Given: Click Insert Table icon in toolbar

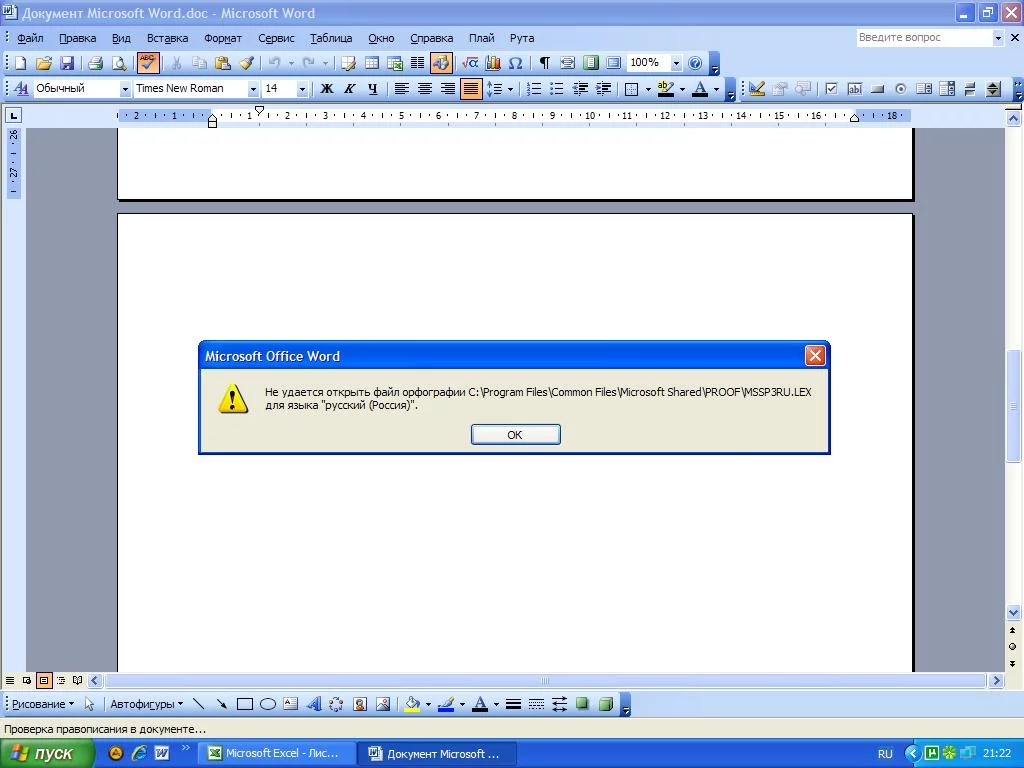Looking at the screenshot, I should pos(372,63).
